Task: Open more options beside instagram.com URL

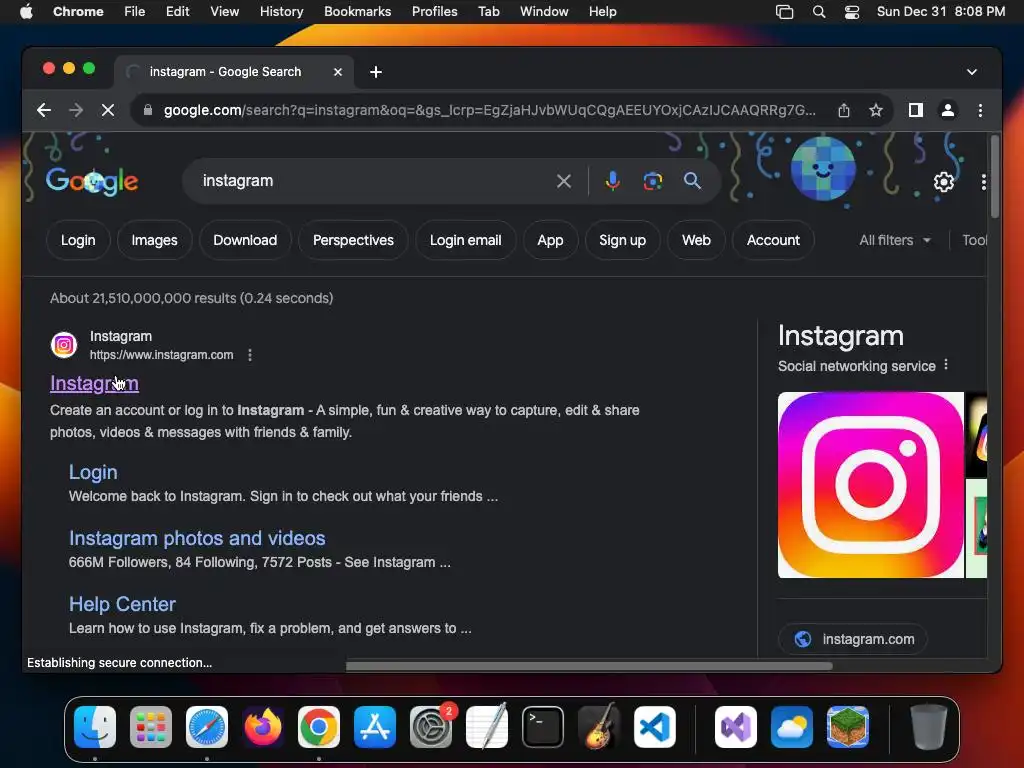Action: click(x=249, y=355)
